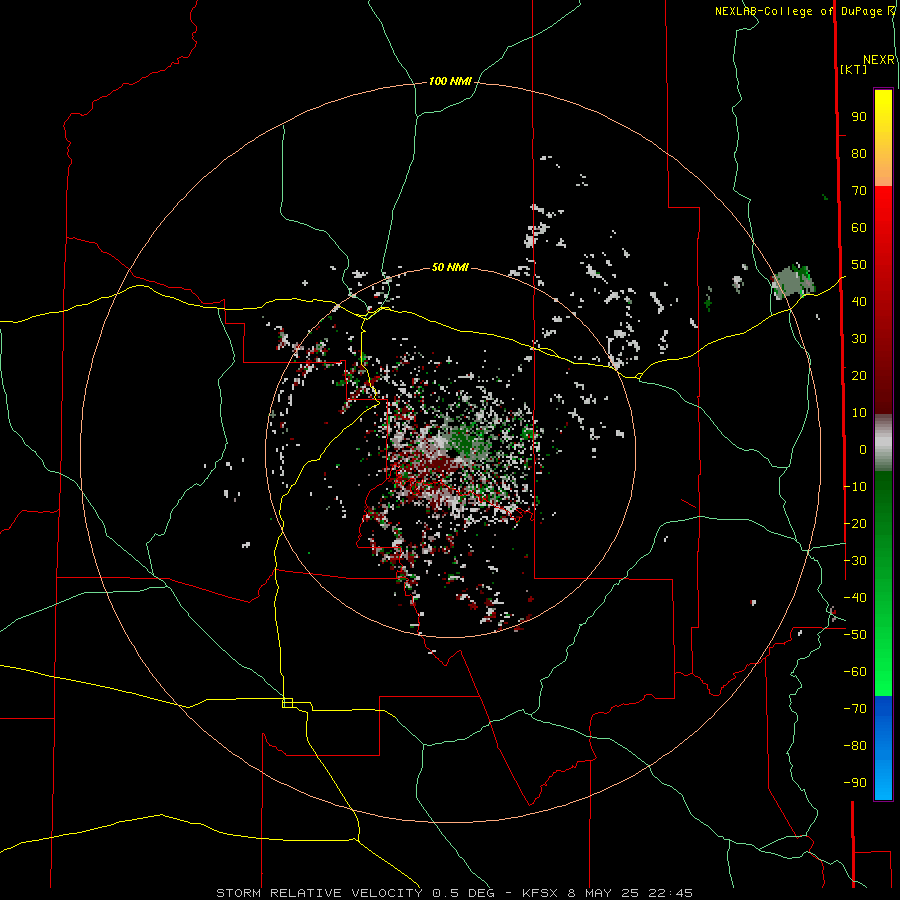Click the 30 knot value on the scale
Viewport: 900px width, 900px height.
(x=859, y=339)
